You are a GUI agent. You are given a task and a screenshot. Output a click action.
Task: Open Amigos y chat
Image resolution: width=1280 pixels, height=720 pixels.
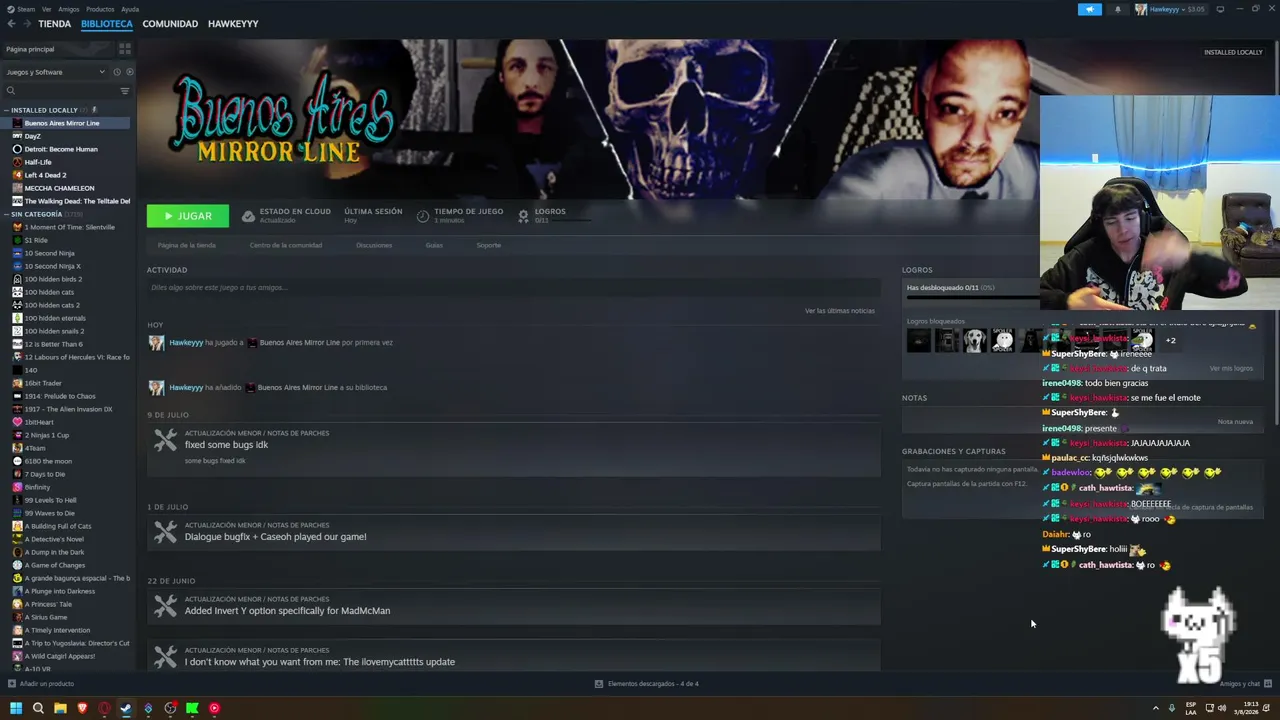[1240, 684]
